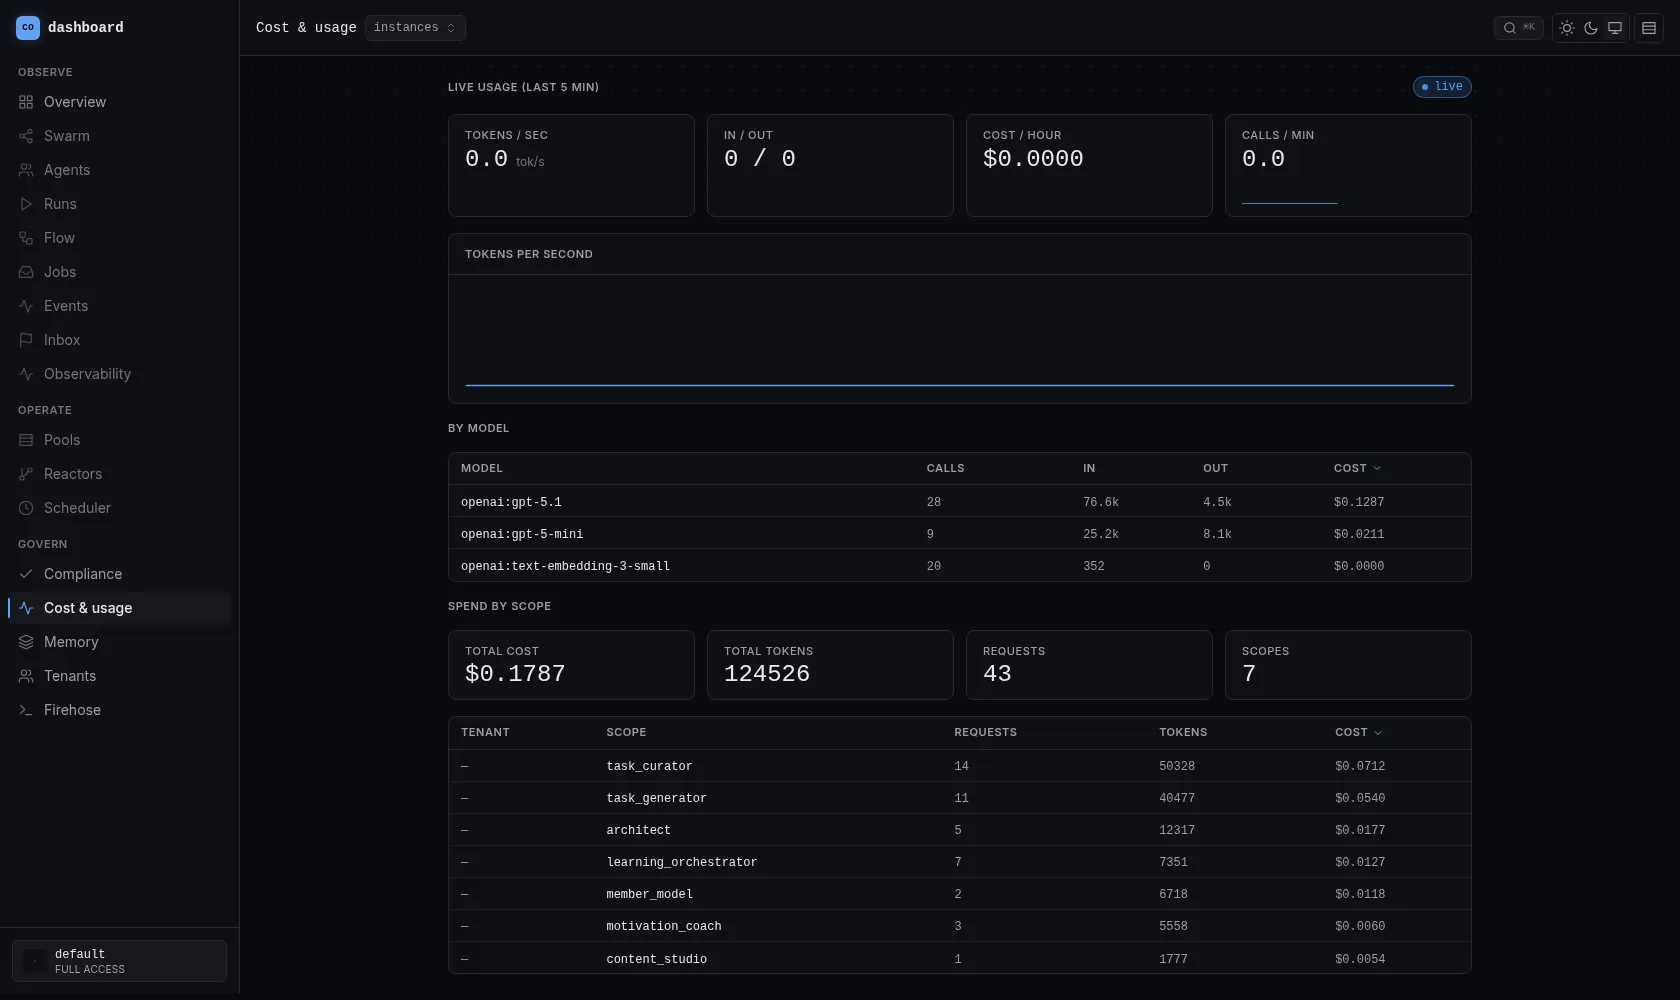Click the Tokens column header in scope table
The height and width of the screenshot is (1000, 1680).
(1183, 732)
